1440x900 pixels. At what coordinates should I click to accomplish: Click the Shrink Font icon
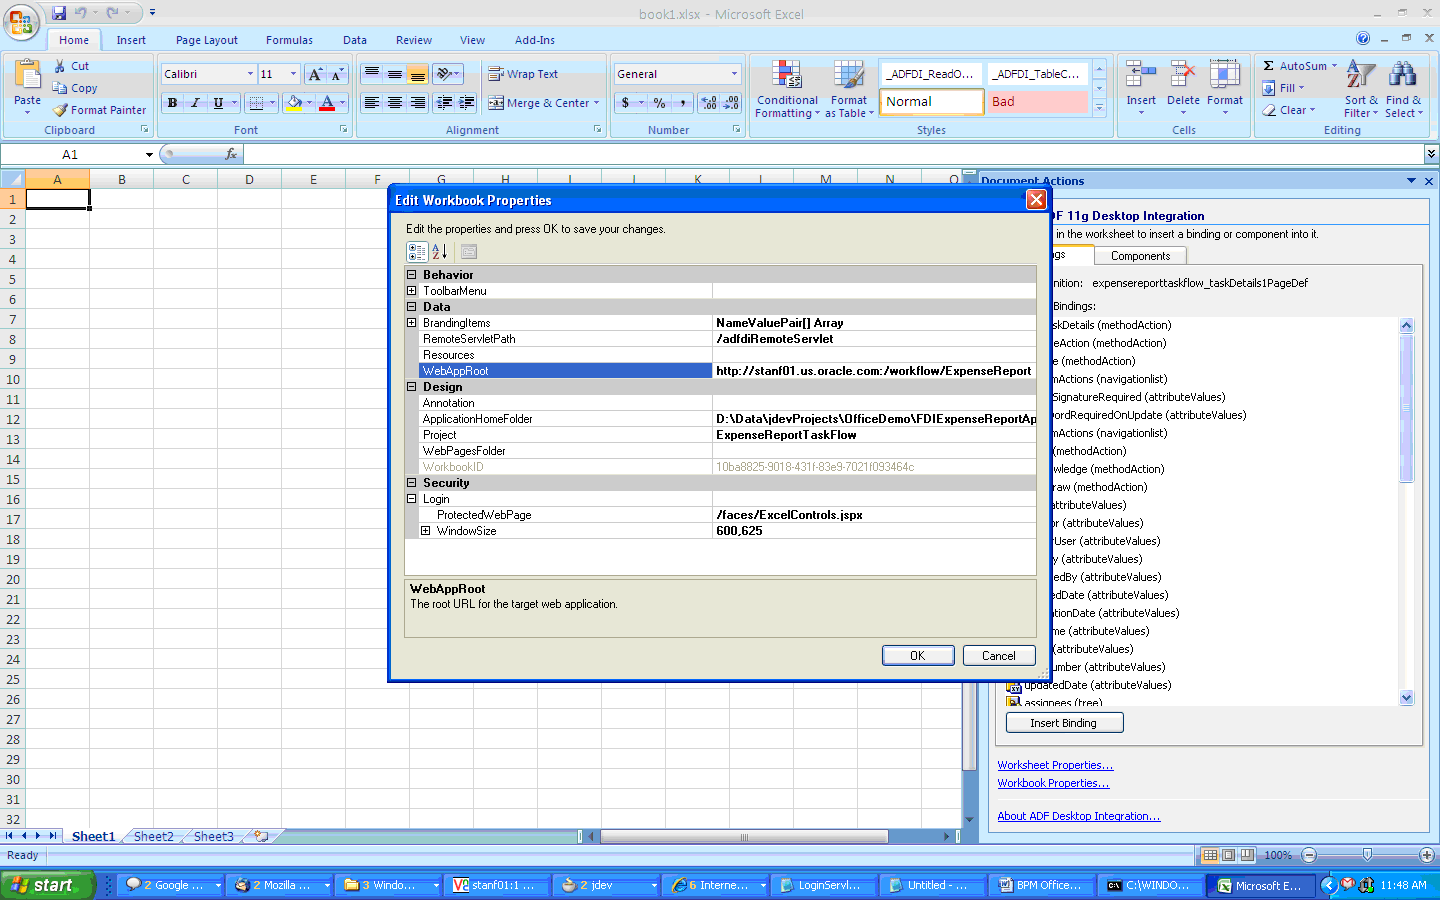(x=337, y=74)
